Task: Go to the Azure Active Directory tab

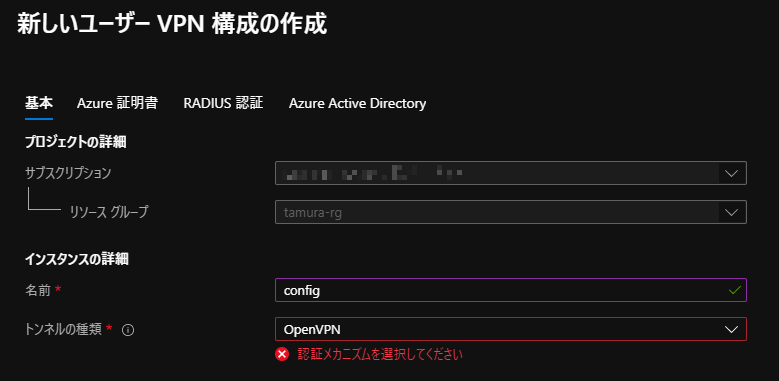Action: pyautogui.click(x=357, y=103)
